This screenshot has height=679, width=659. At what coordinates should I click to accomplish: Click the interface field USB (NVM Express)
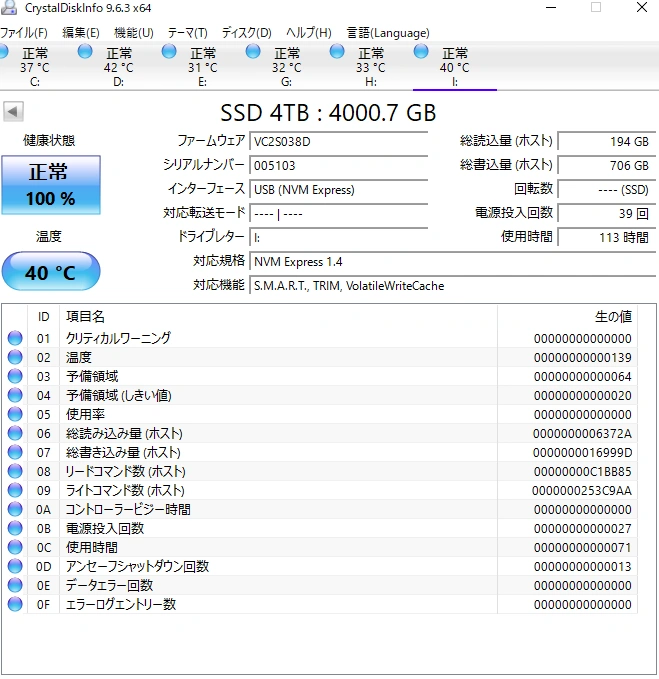(x=339, y=190)
